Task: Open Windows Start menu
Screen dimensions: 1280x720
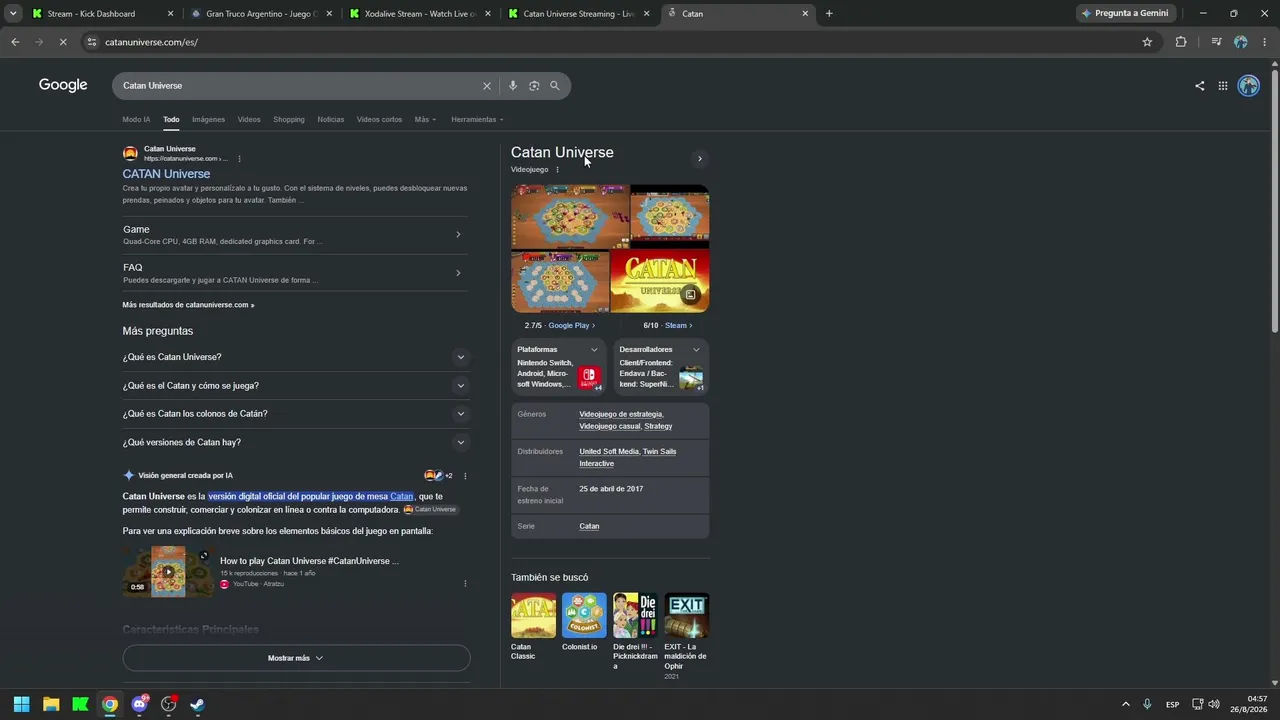Action: 21,704
